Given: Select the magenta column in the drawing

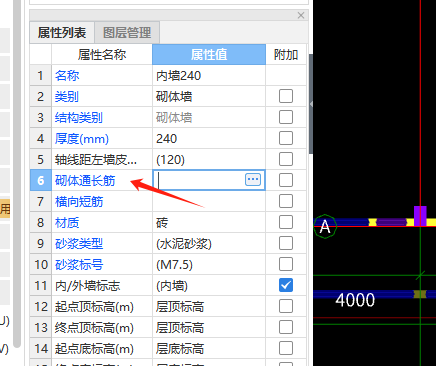Looking at the screenshot, I should (x=420, y=216).
